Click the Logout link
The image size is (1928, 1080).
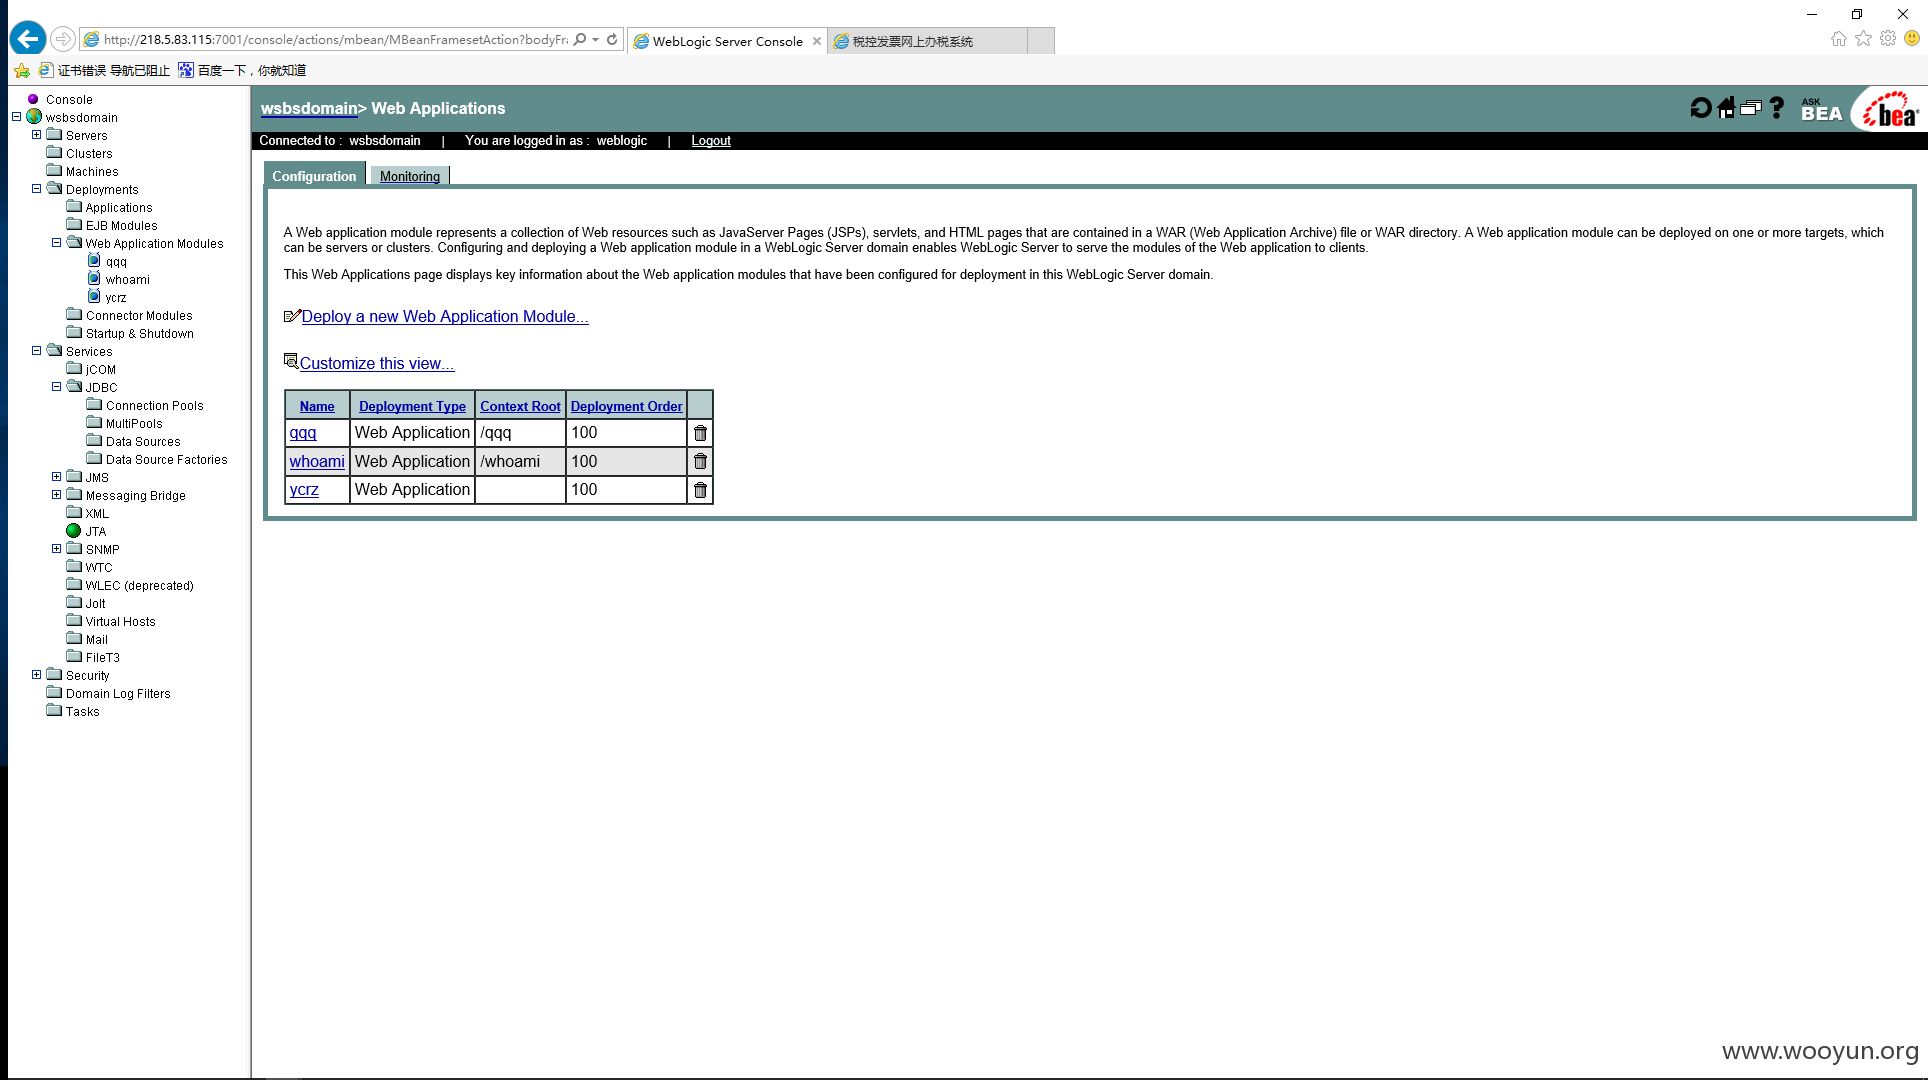point(711,141)
